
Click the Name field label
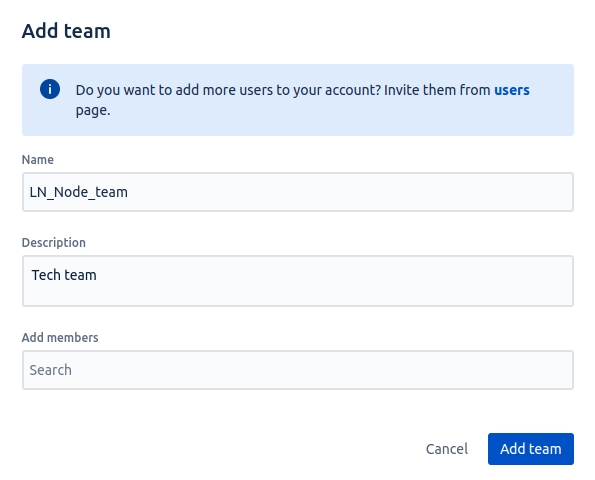coord(38,160)
